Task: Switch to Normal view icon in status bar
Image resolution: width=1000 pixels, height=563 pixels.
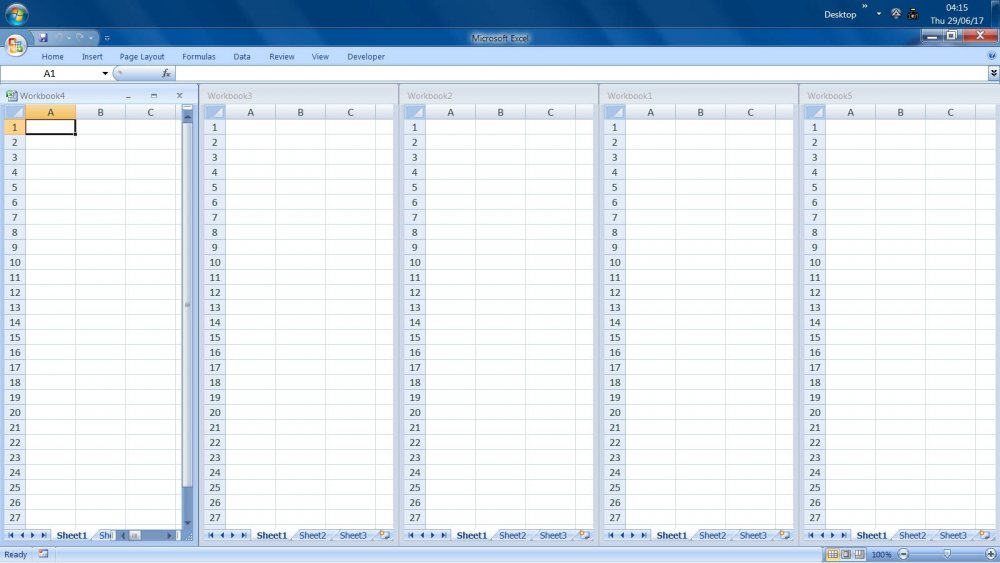Action: pos(832,554)
